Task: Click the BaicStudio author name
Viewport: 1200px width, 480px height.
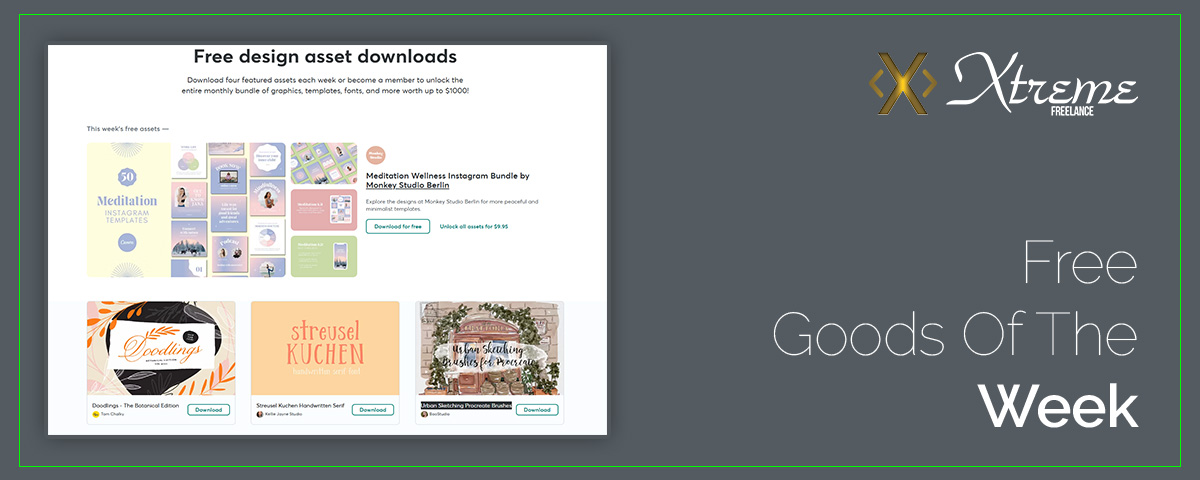Action: point(439,414)
